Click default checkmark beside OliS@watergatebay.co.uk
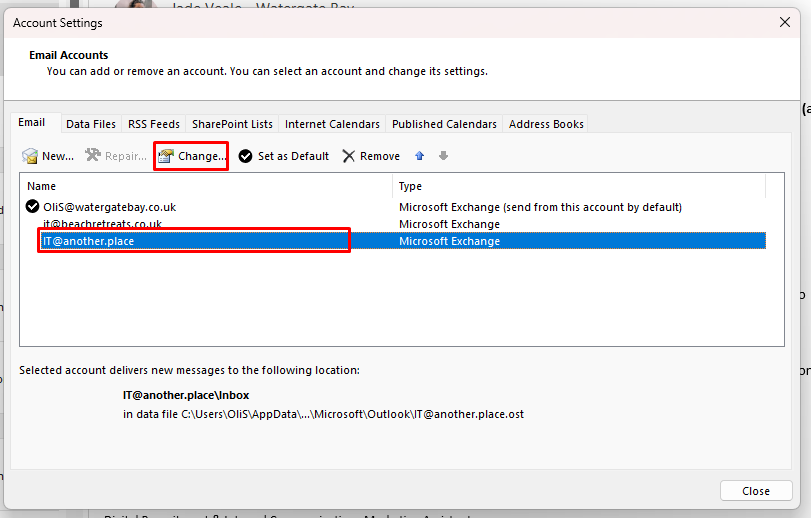The height and width of the screenshot is (518, 811). (x=32, y=206)
